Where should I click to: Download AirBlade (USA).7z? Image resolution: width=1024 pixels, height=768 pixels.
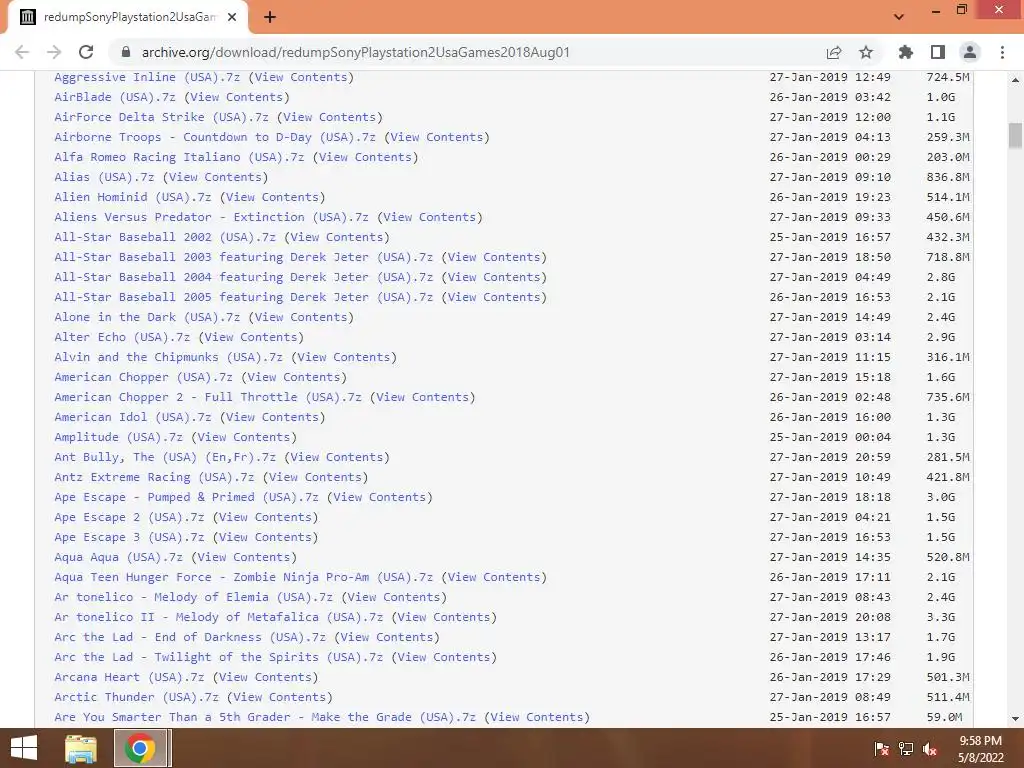[115, 97]
